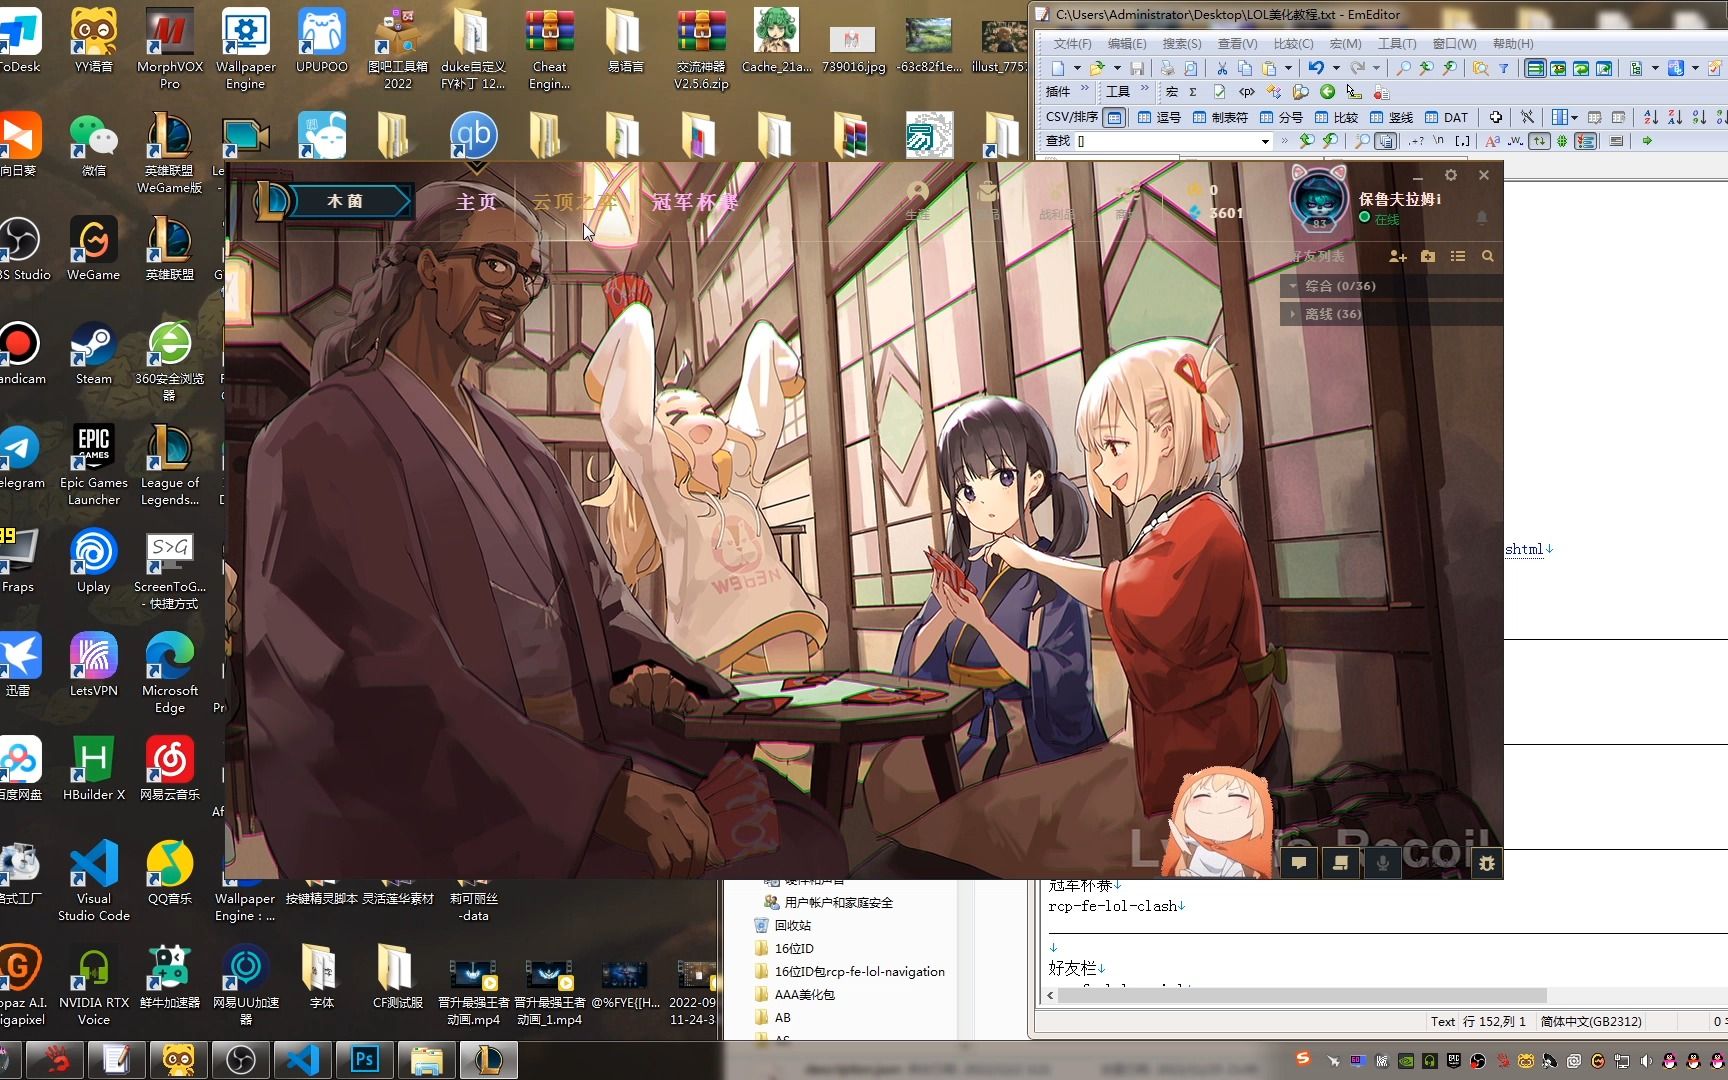This screenshot has height=1080, width=1728.
Task: Click the new friend folder icon in LoL
Action: [1428, 257]
